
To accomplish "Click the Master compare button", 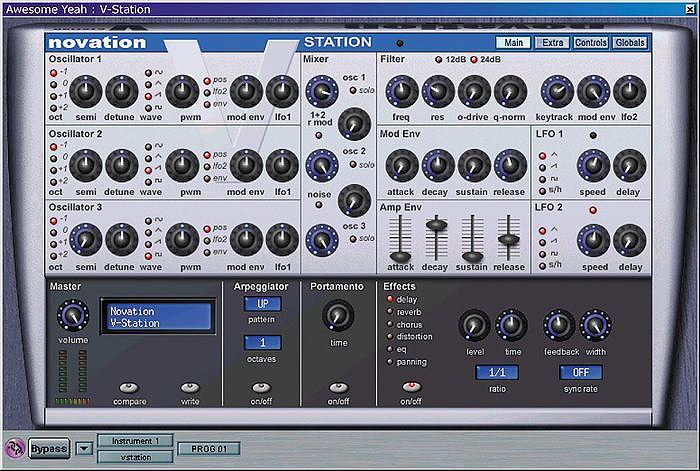I will 129,387.
